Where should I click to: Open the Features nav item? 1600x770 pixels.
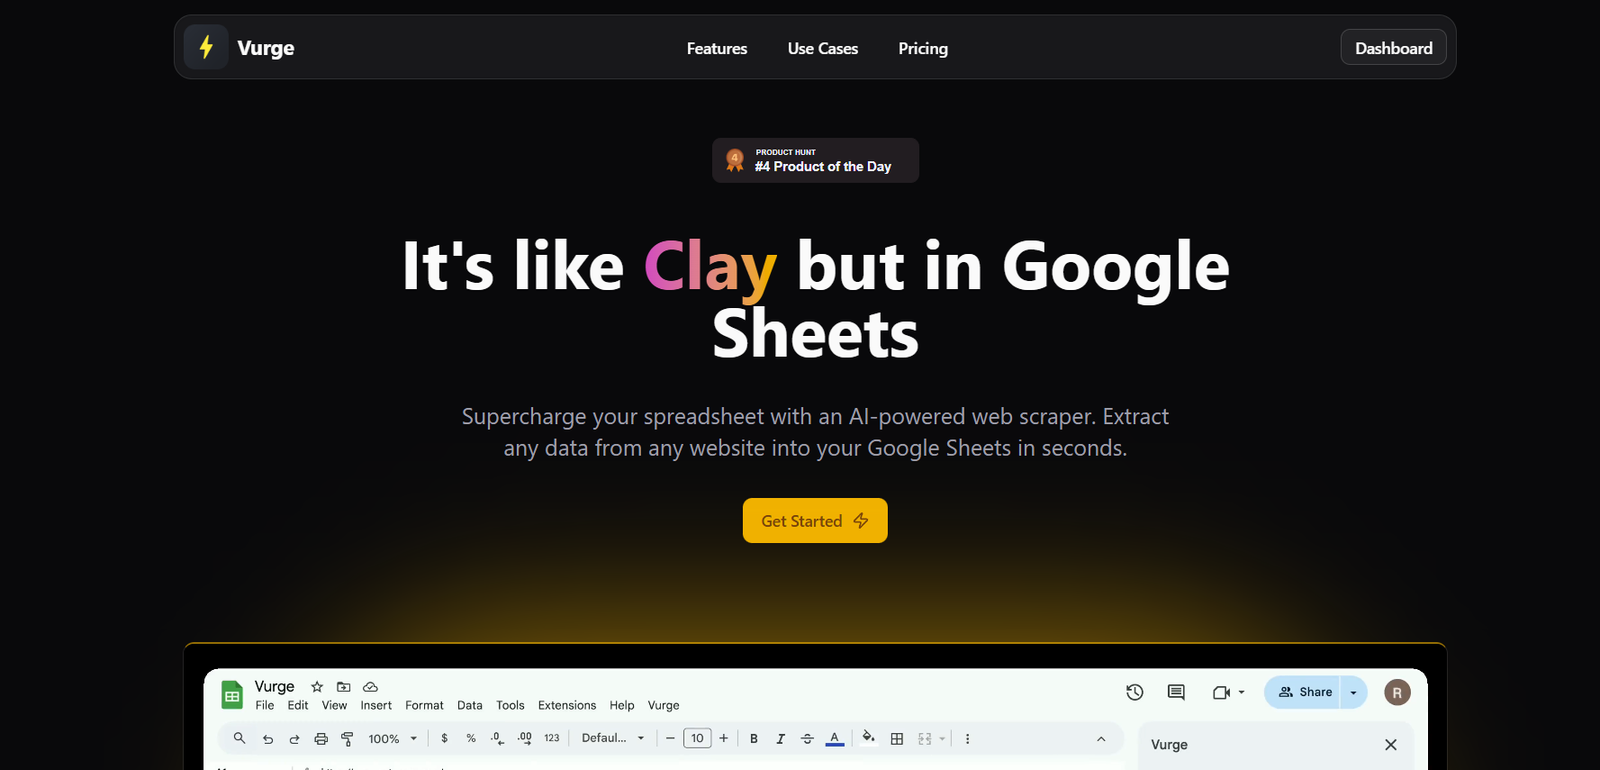716,48
